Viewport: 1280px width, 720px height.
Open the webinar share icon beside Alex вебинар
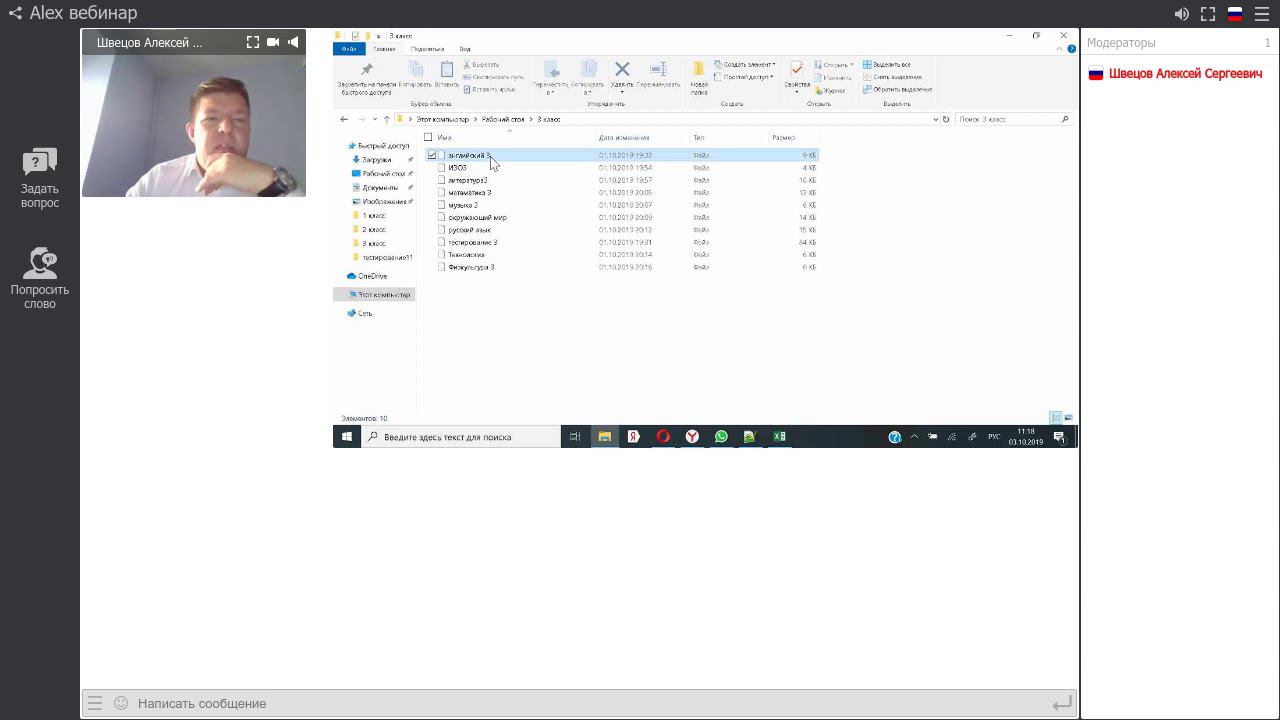pyautogui.click(x=15, y=14)
